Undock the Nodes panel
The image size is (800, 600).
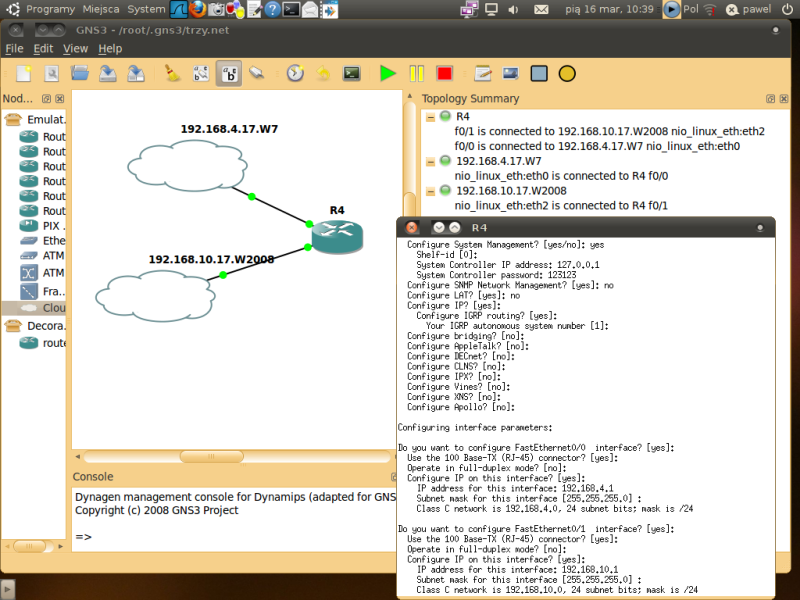[x=46, y=98]
